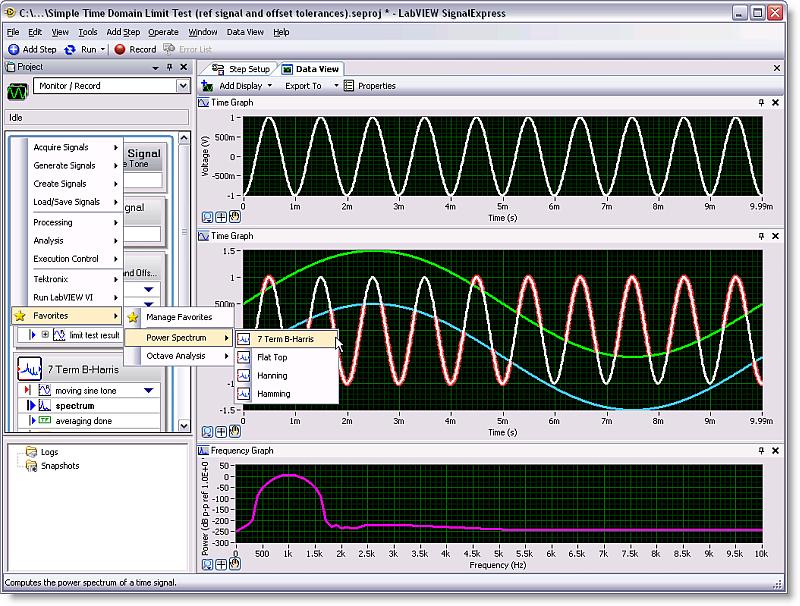Click the Properties icon in the Data View toolbar

pyautogui.click(x=349, y=86)
